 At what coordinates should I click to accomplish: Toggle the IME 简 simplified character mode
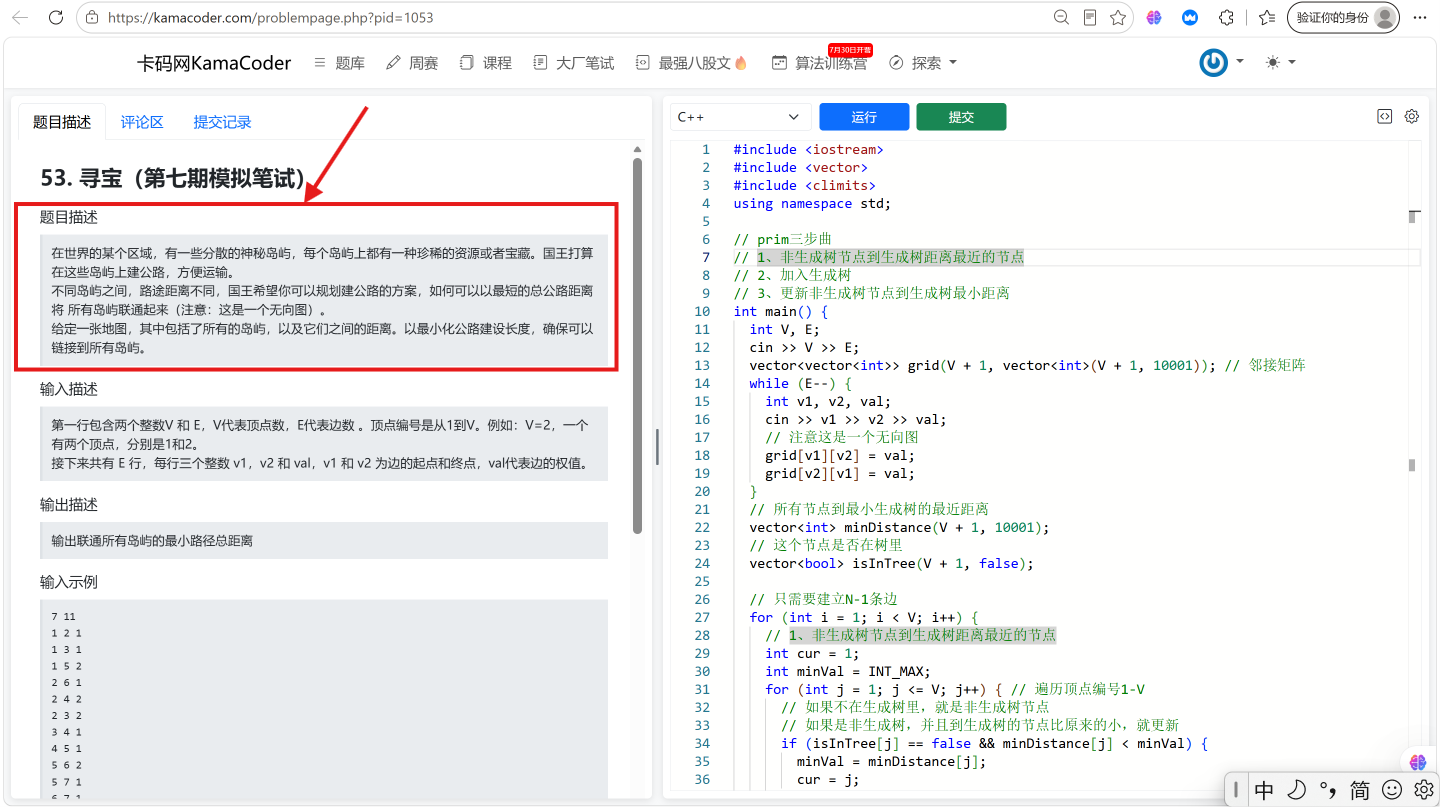point(1360,790)
